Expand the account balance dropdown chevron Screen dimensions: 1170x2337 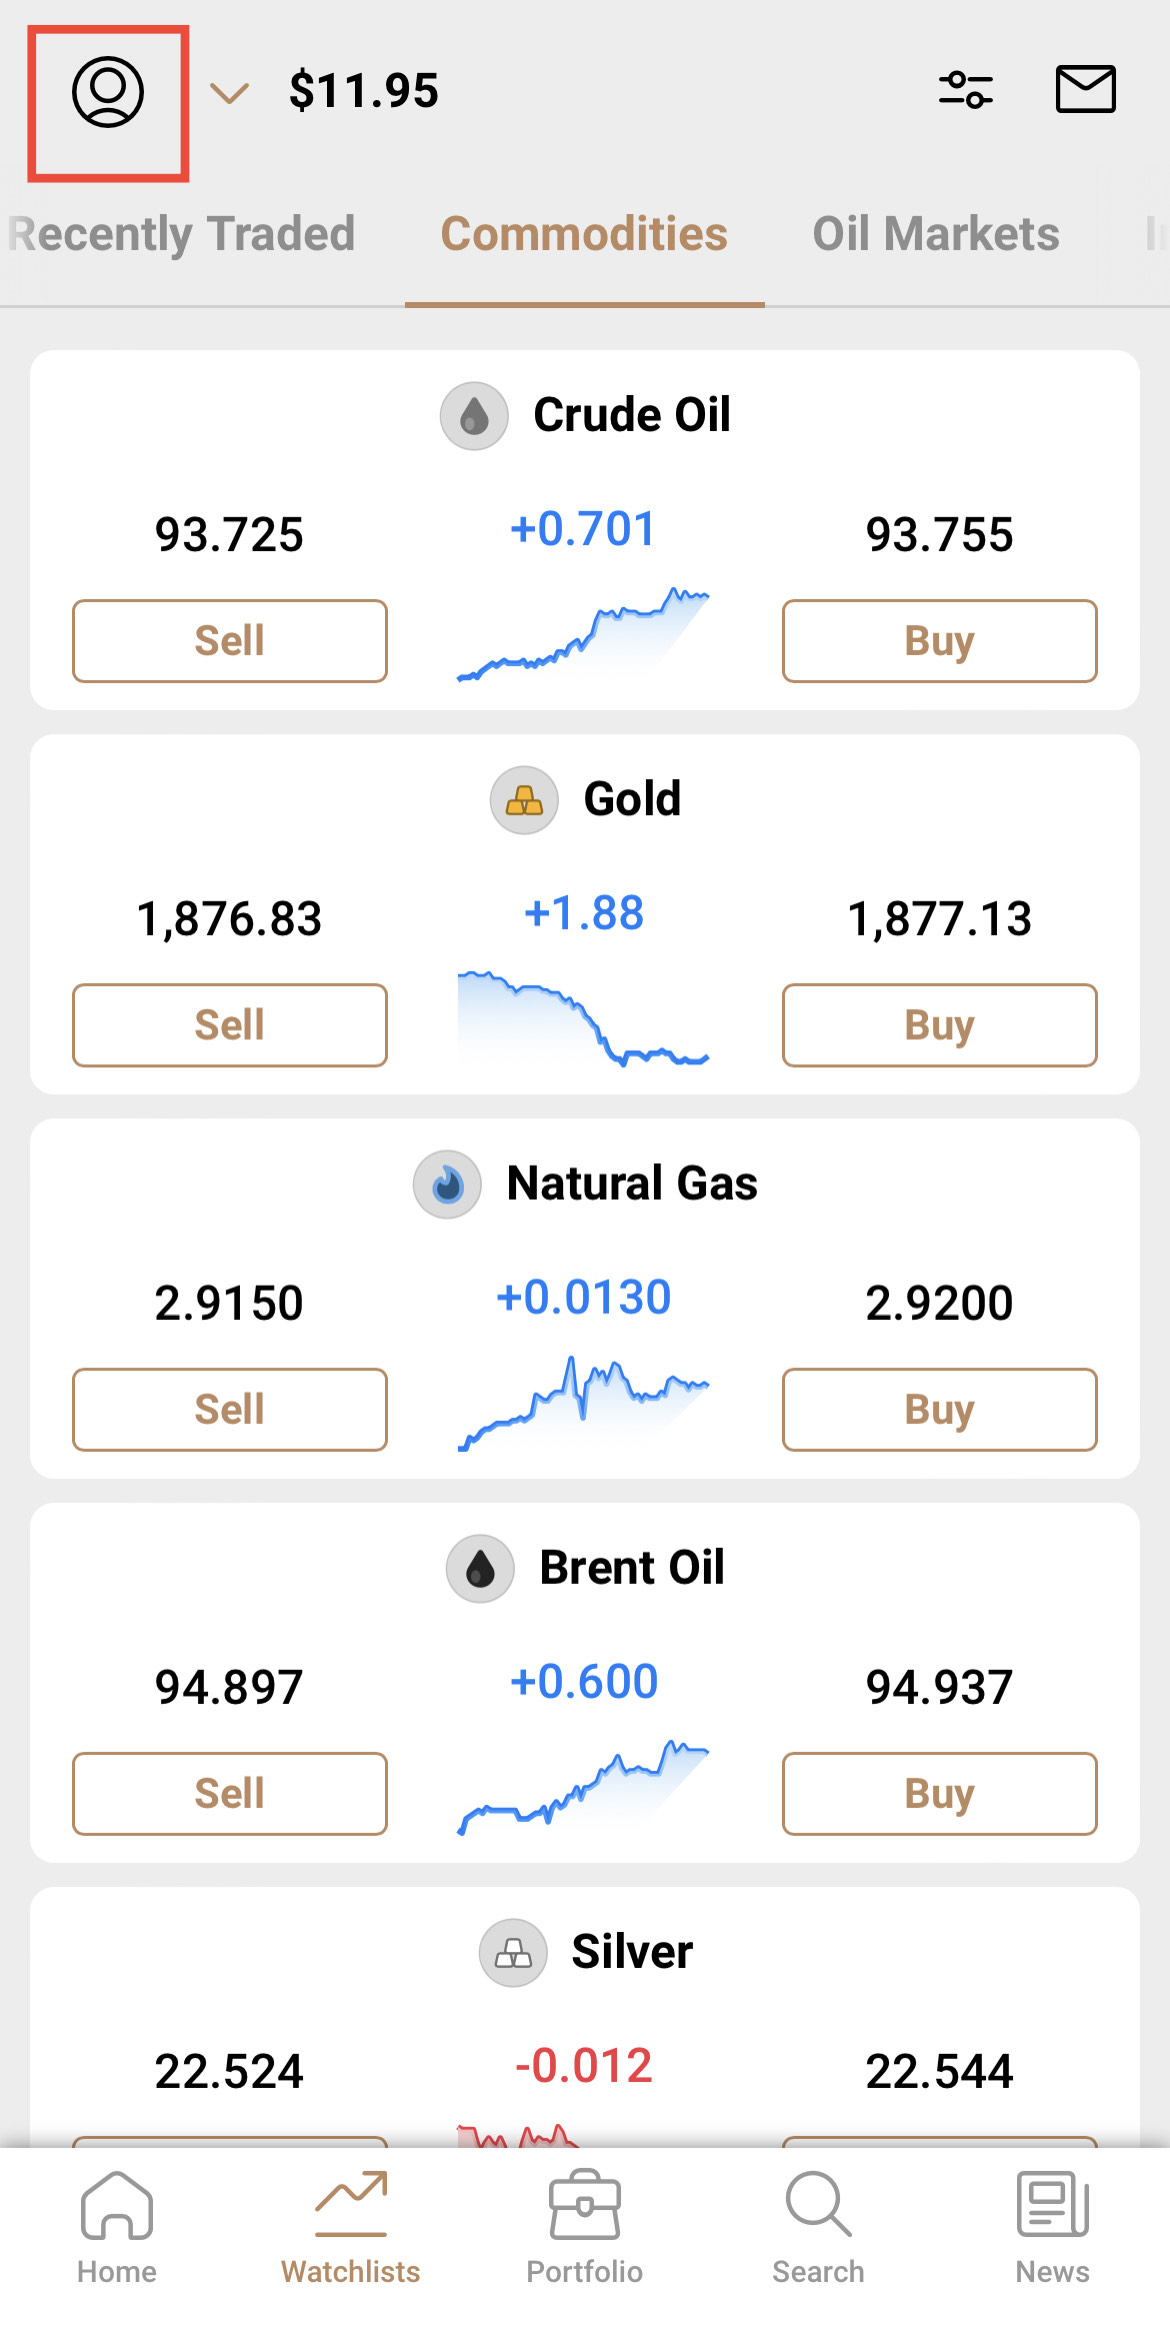(x=229, y=93)
